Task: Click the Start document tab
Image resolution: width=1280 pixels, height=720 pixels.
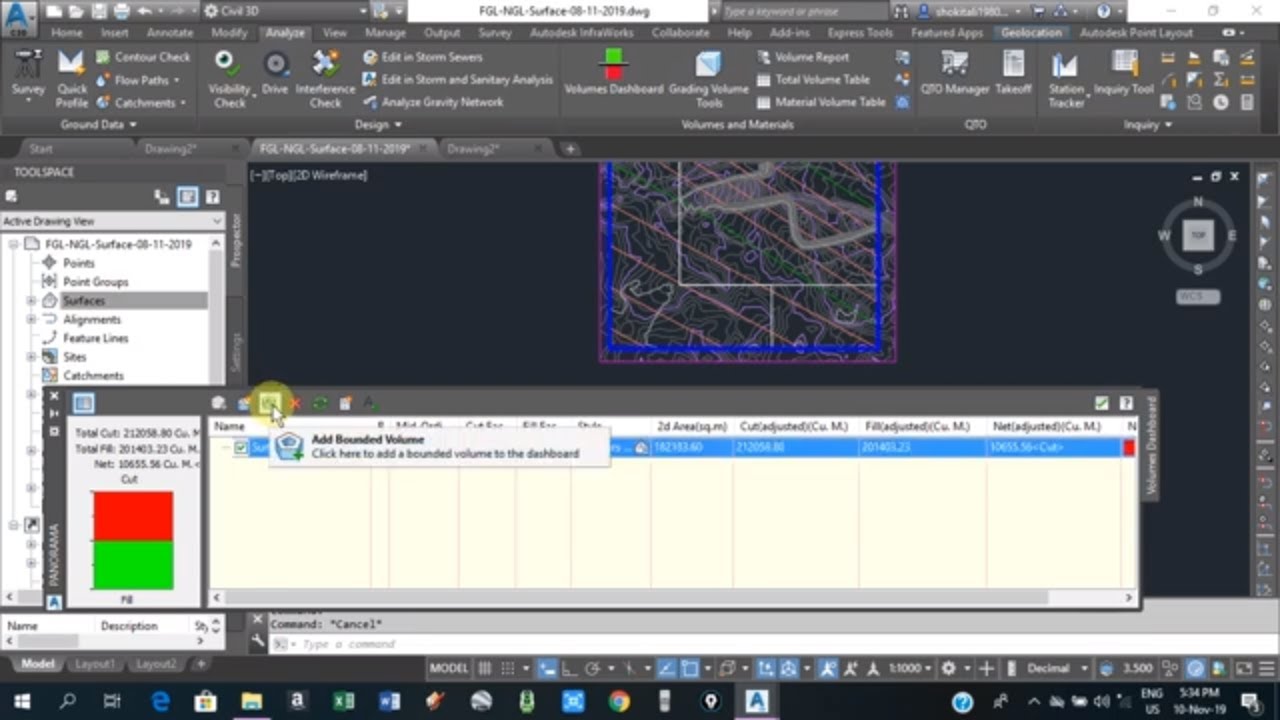Action: pos(41,149)
